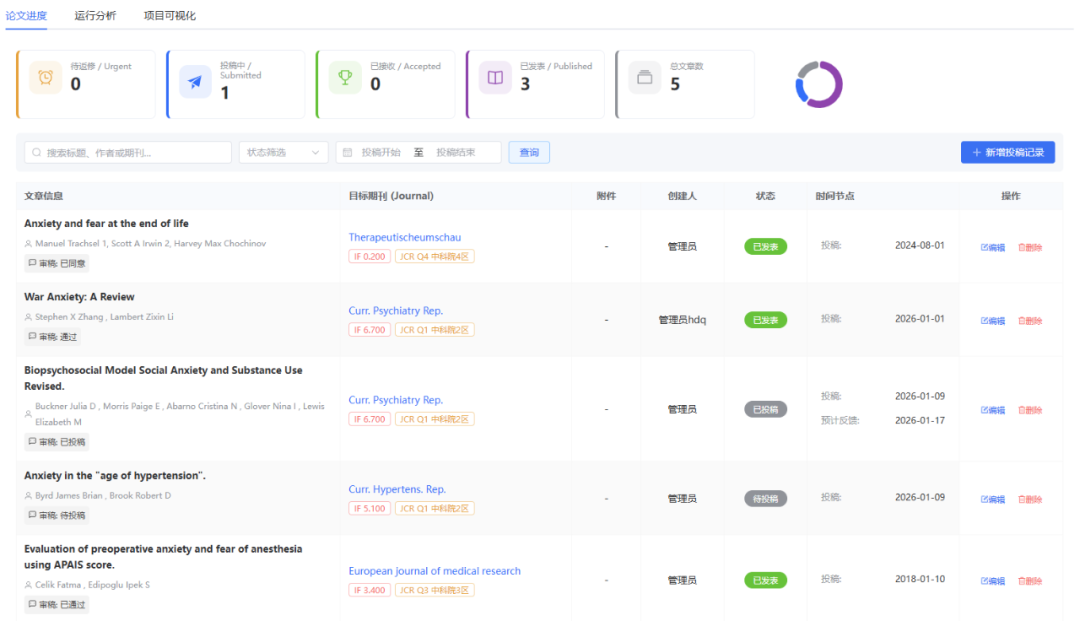Click the Submitted paper plane icon
This screenshot has height=621, width=1080.
pos(195,82)
